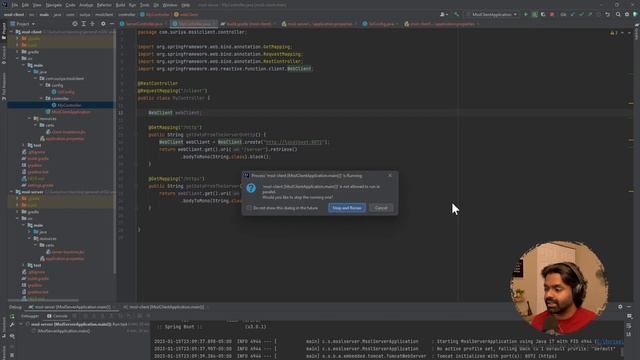Collapse the config package in tree

(41, 85)
